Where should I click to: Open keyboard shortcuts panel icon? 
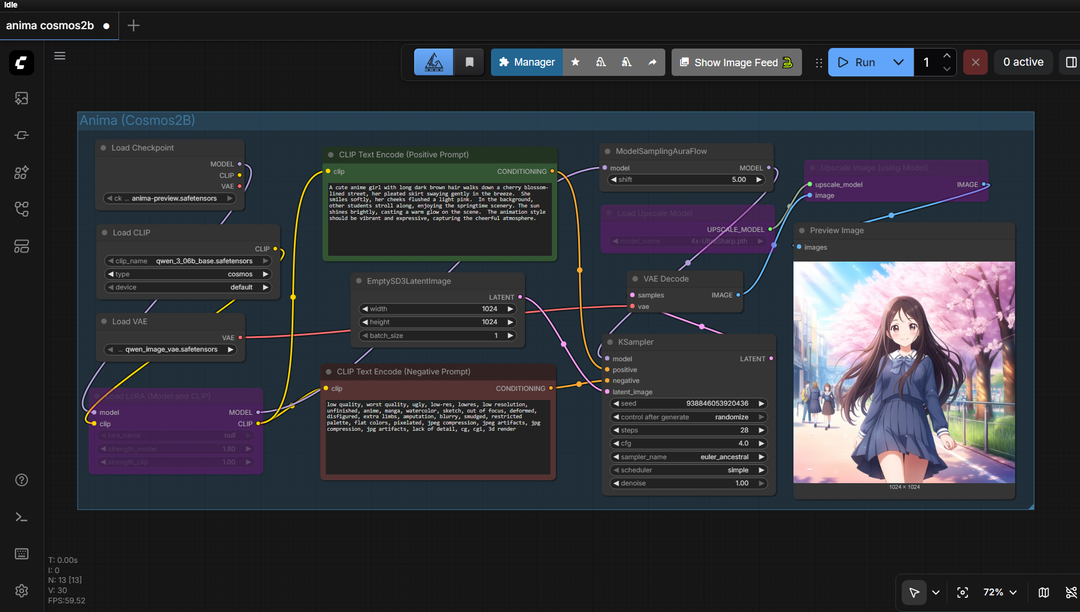point(21,554)
